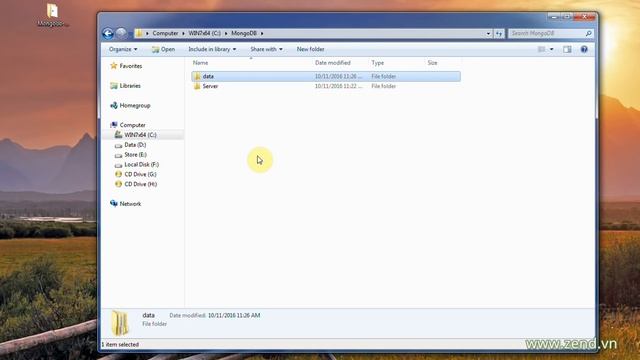This screenshot has width=640, height=360.
Task: Open the address bar history dropdown arrow
Action: tap(488, 33)
